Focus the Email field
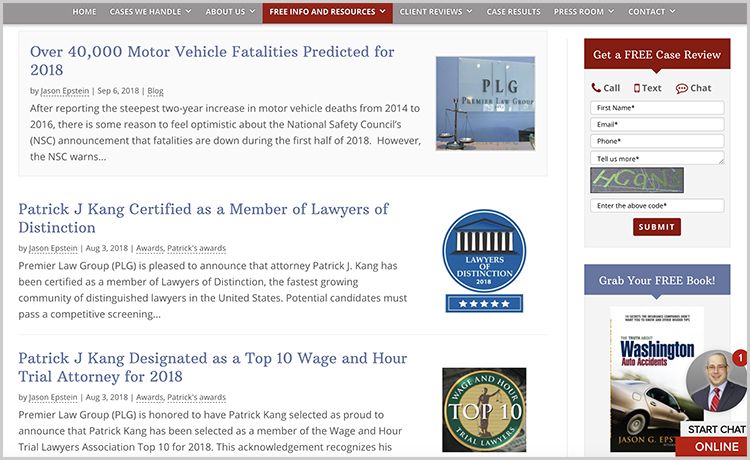 pos(657,124)
